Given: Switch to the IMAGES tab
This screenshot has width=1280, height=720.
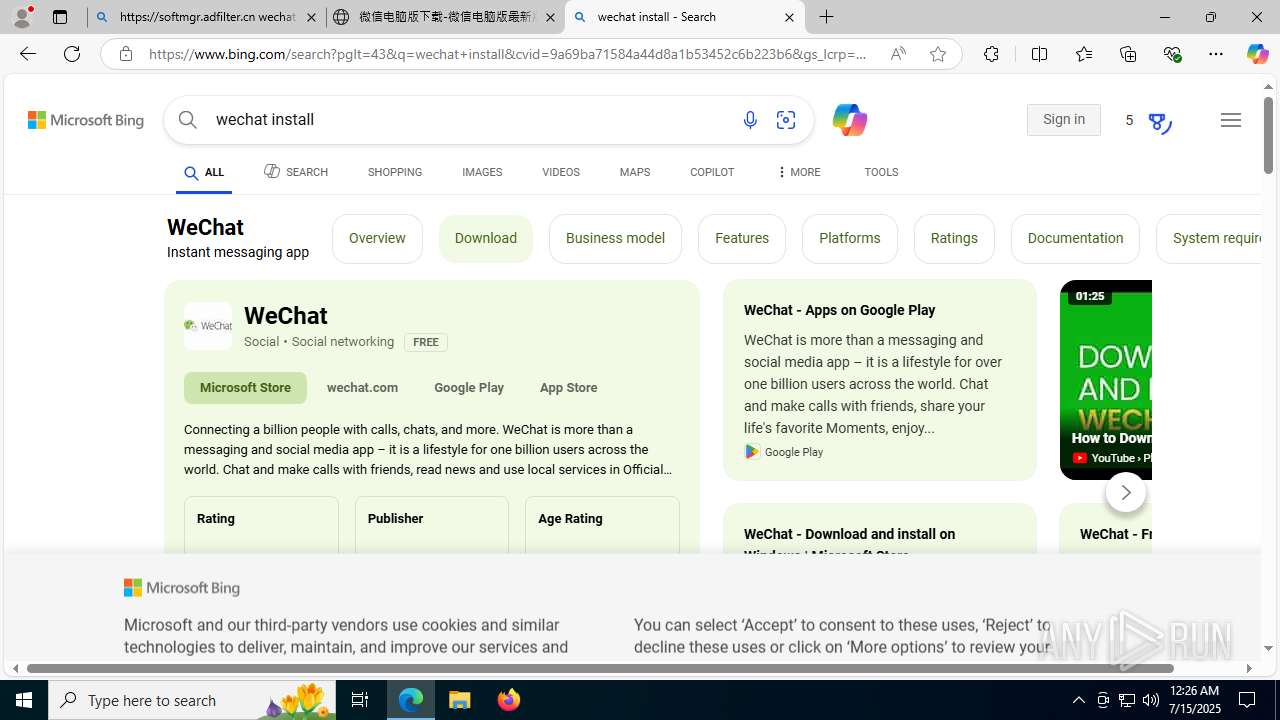Looking at the screenshot, I should coord(482,172).
